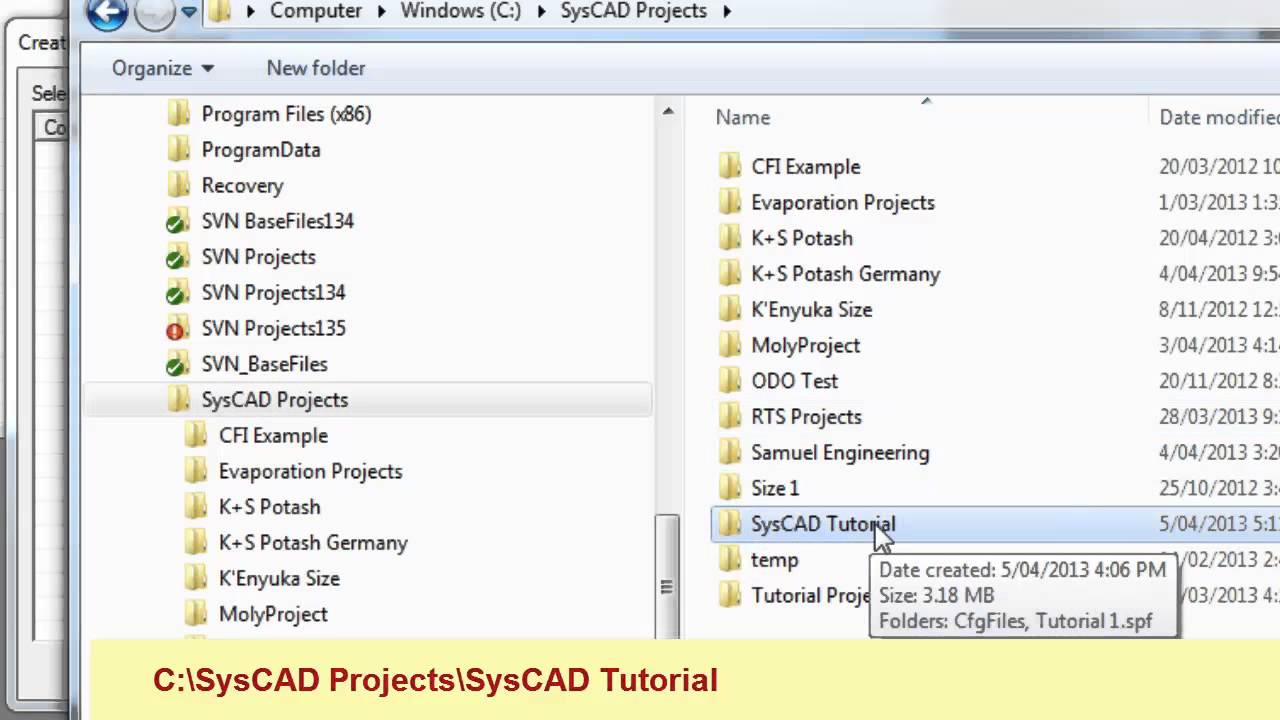Click the tree pane scroll up arrow
The width and height of the screenshot is (1280, 720).
coord(667,111)
